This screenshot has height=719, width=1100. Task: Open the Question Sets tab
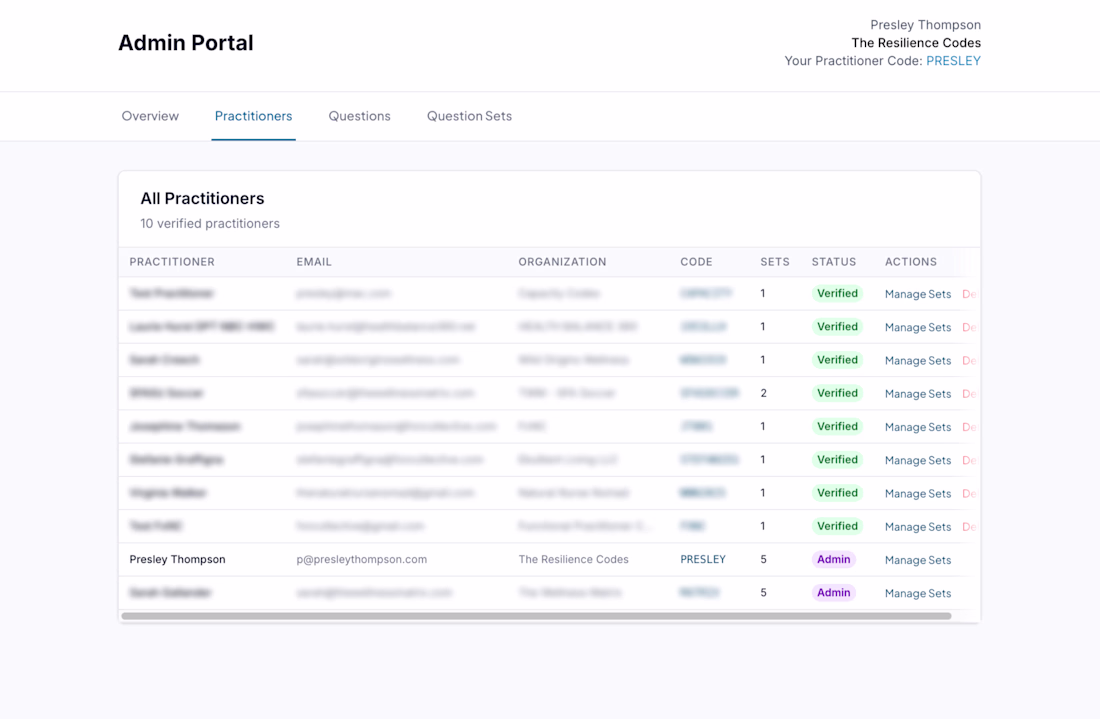click(469, 116)
